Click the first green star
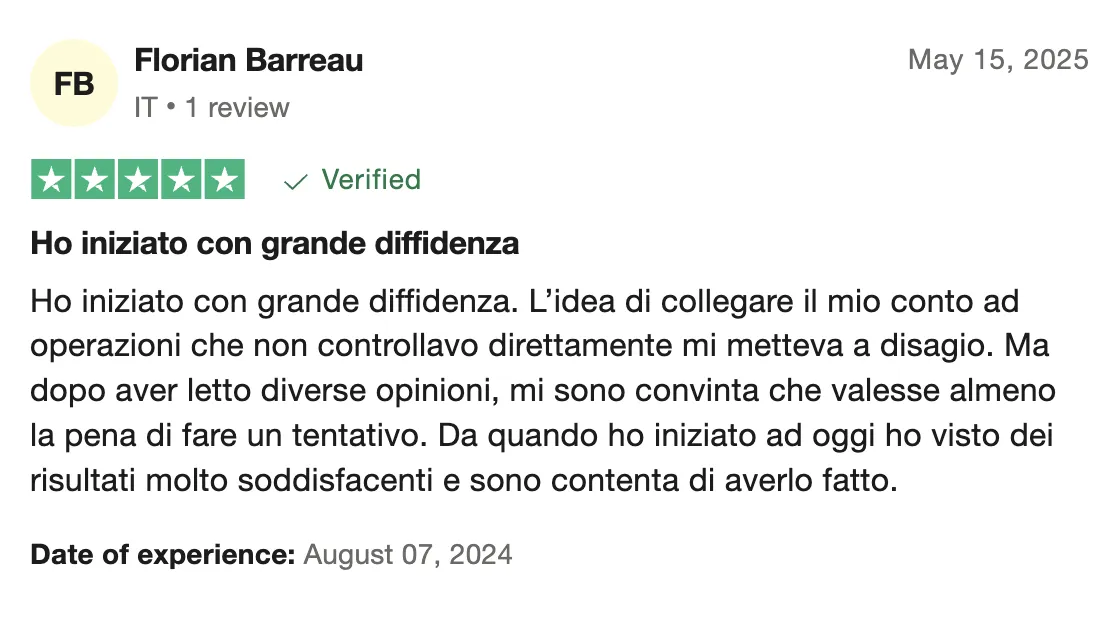The width and height of the screenshot is (1116, 620). pos(51,179)
